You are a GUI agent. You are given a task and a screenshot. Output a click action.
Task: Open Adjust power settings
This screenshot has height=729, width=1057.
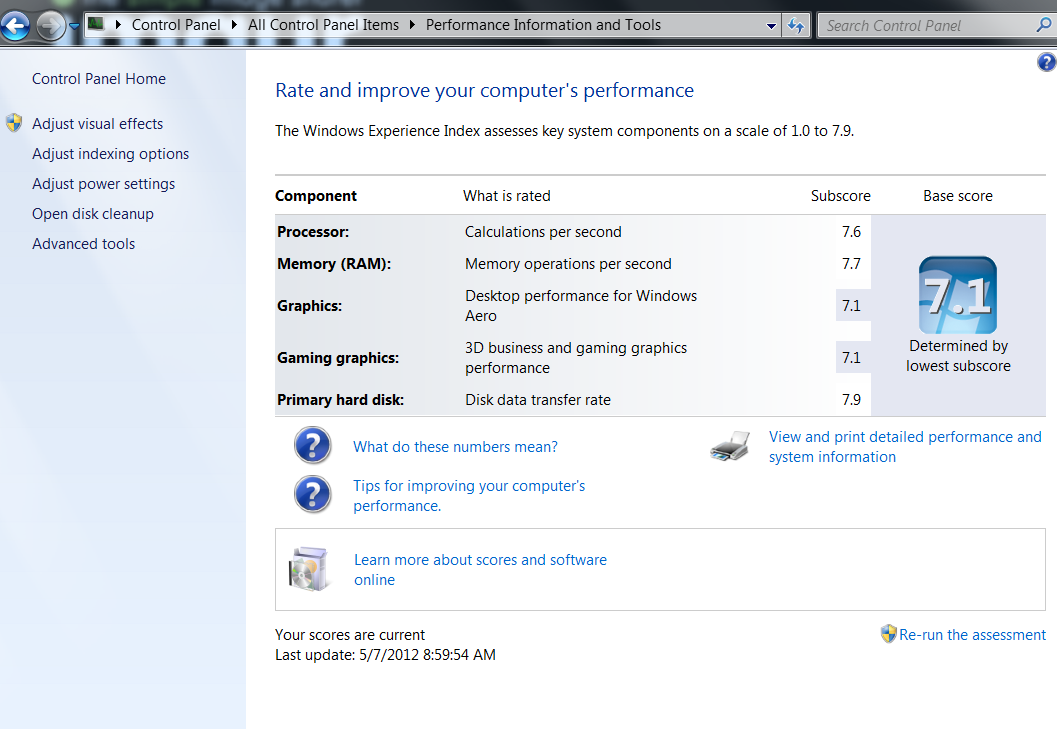tap(104, 184)
